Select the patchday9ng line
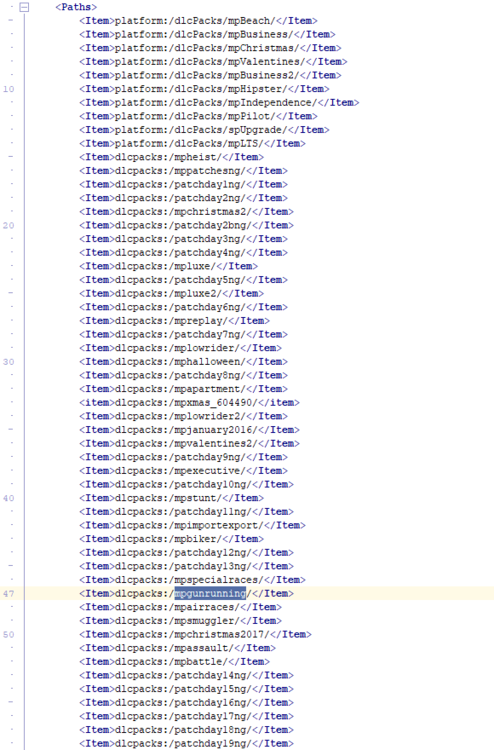Screen dimensions: 494x750 pos(184,457)
